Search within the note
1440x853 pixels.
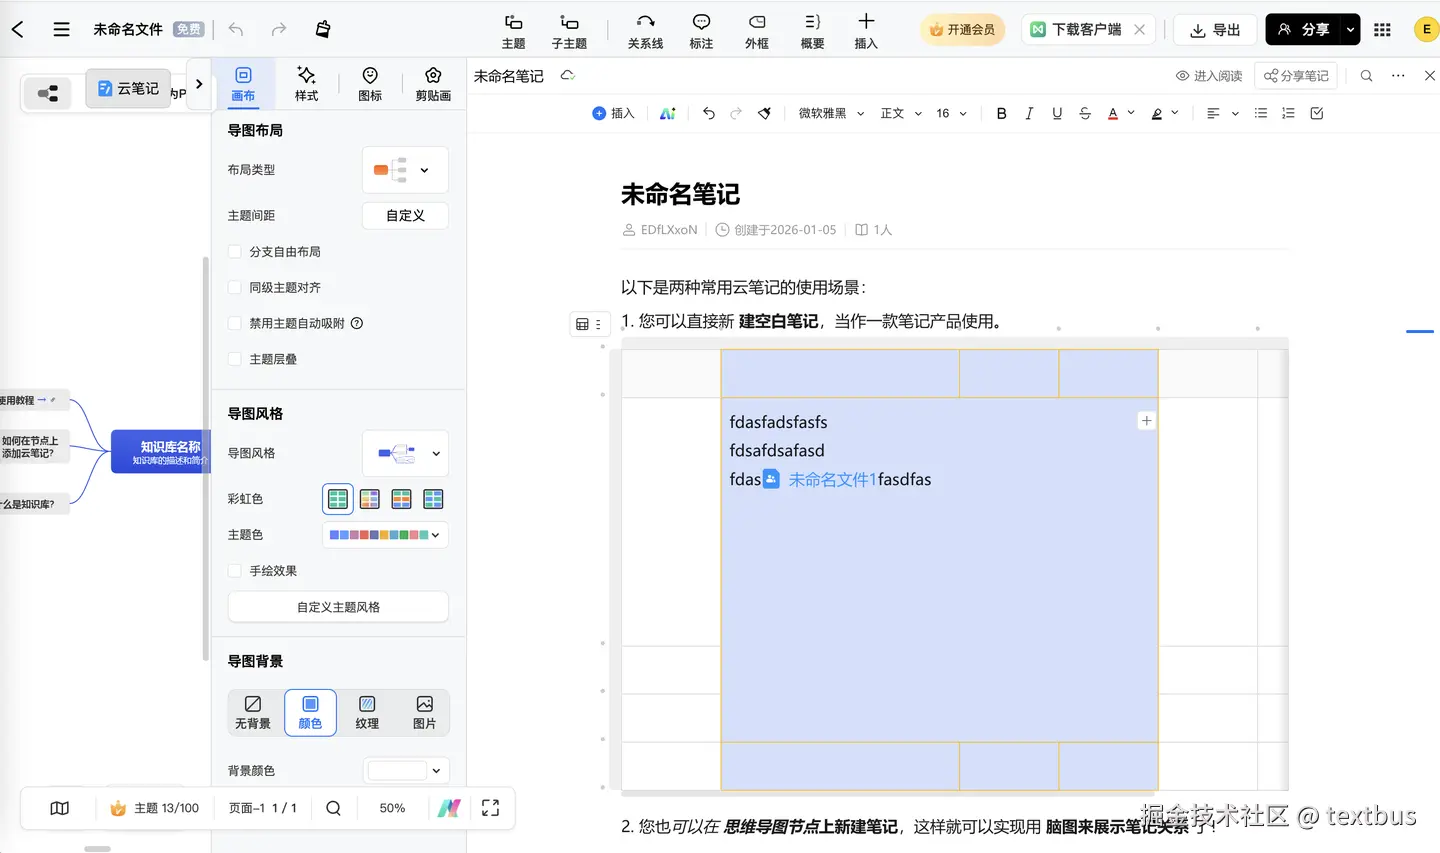pyautogui.click(x=1366, y=76)
